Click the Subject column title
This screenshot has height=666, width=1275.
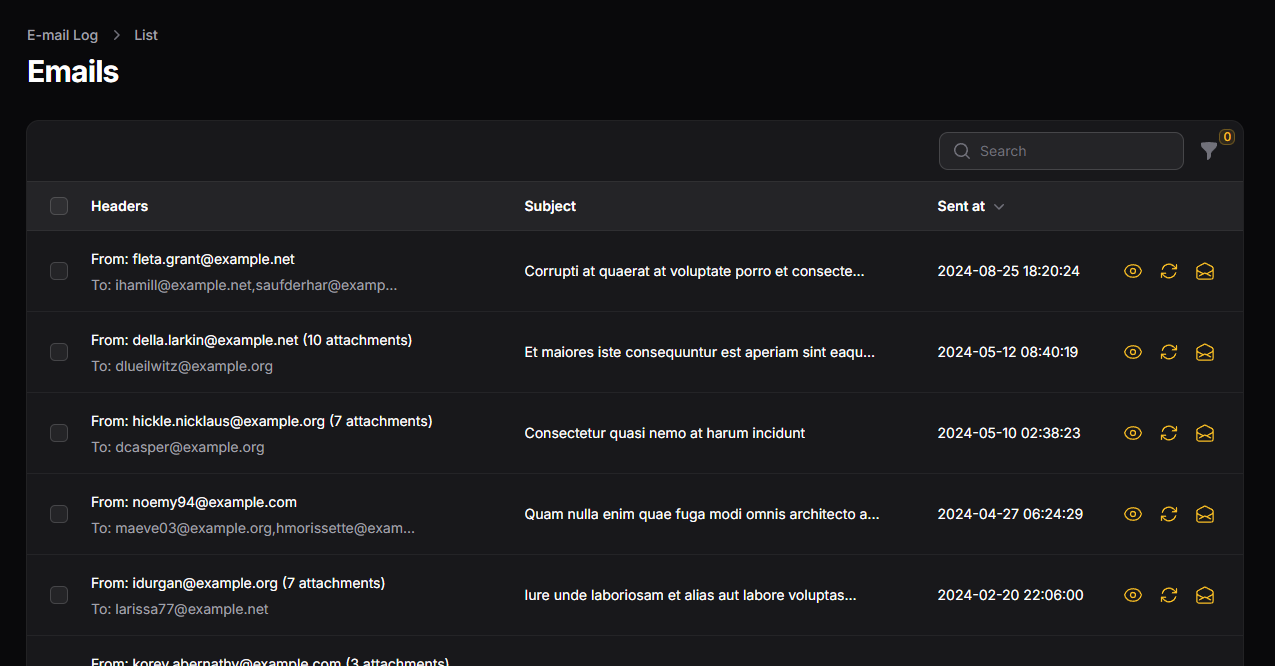point(550,206)
